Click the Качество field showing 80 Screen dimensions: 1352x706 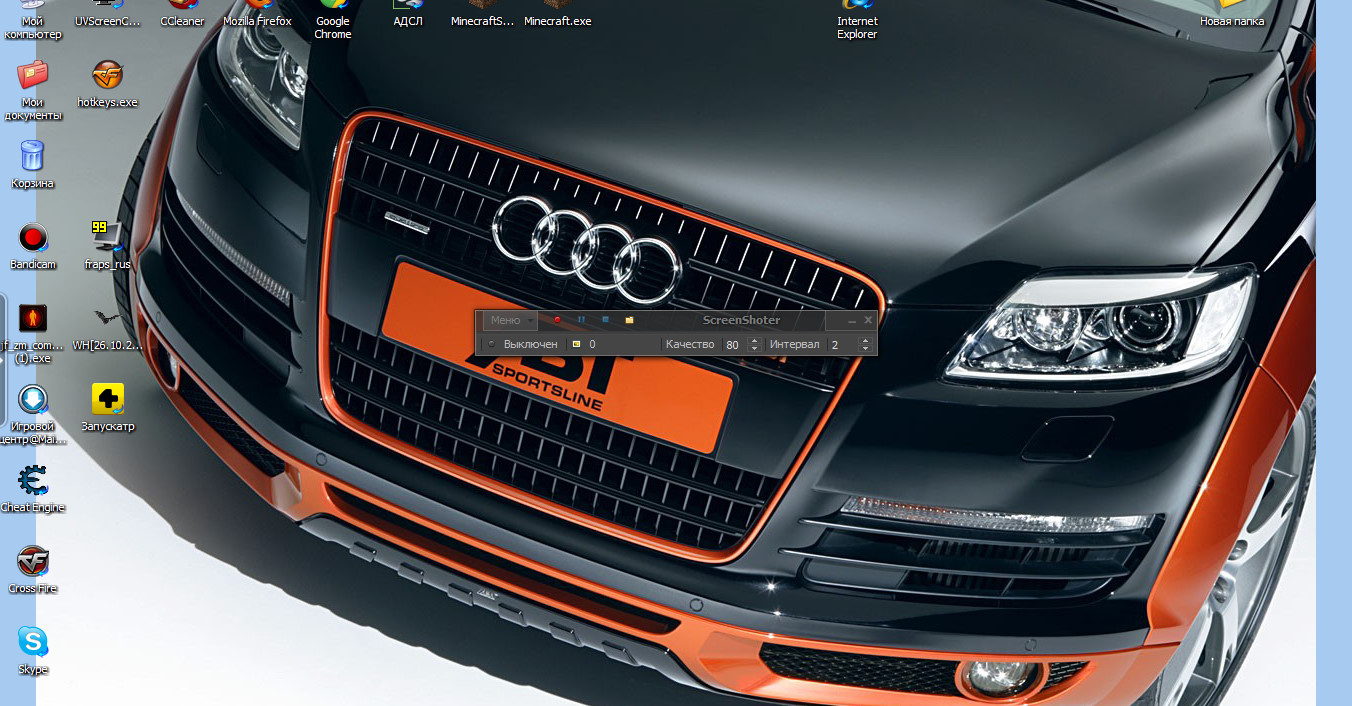(734, 344)
